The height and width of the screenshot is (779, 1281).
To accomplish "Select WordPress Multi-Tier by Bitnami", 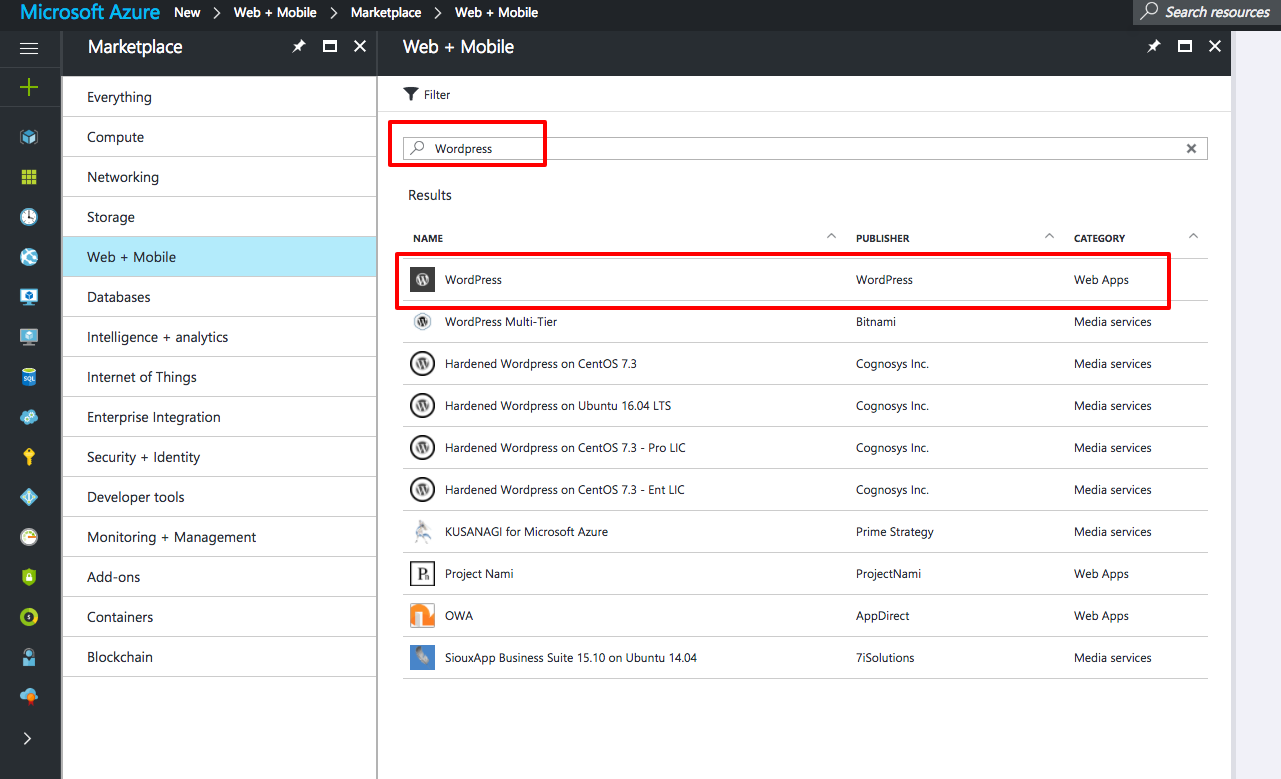I will click(x=500, y=322).
